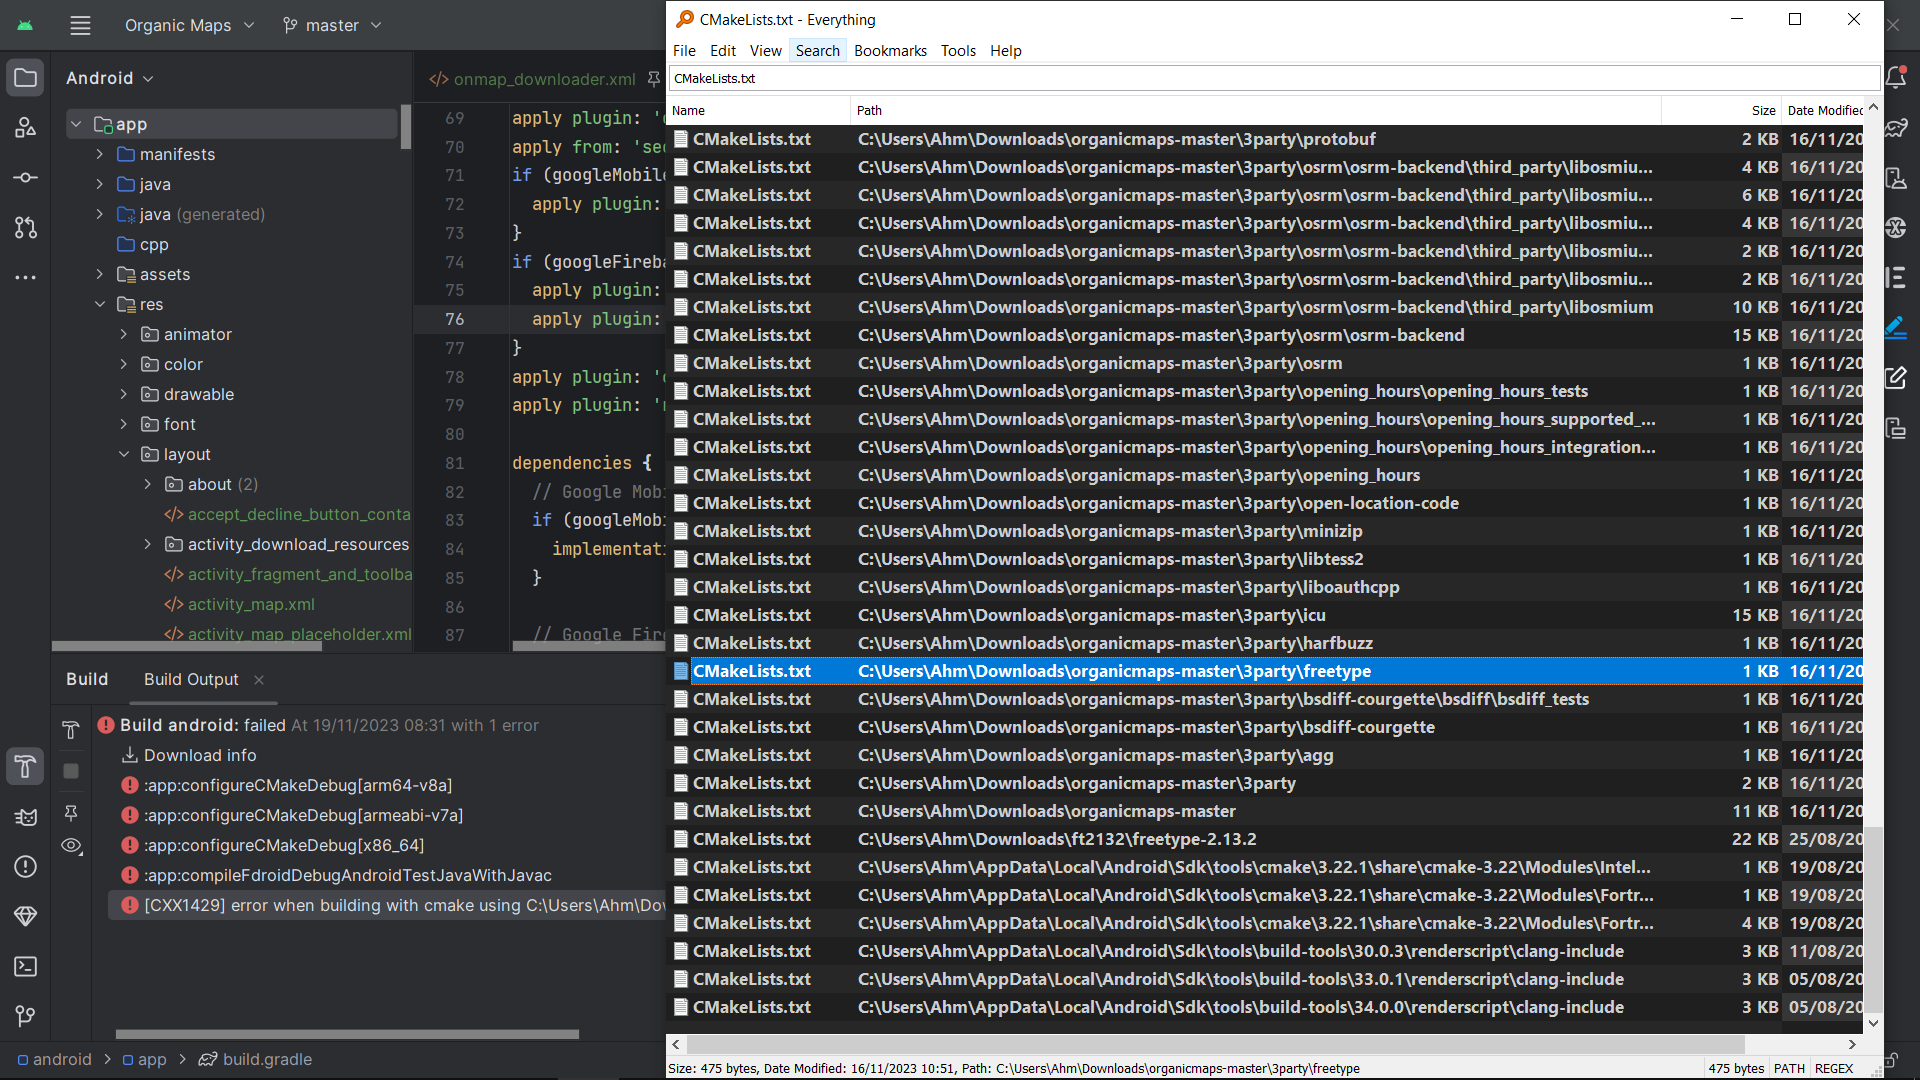Switch to the Build Output tab

click(190, 679)
